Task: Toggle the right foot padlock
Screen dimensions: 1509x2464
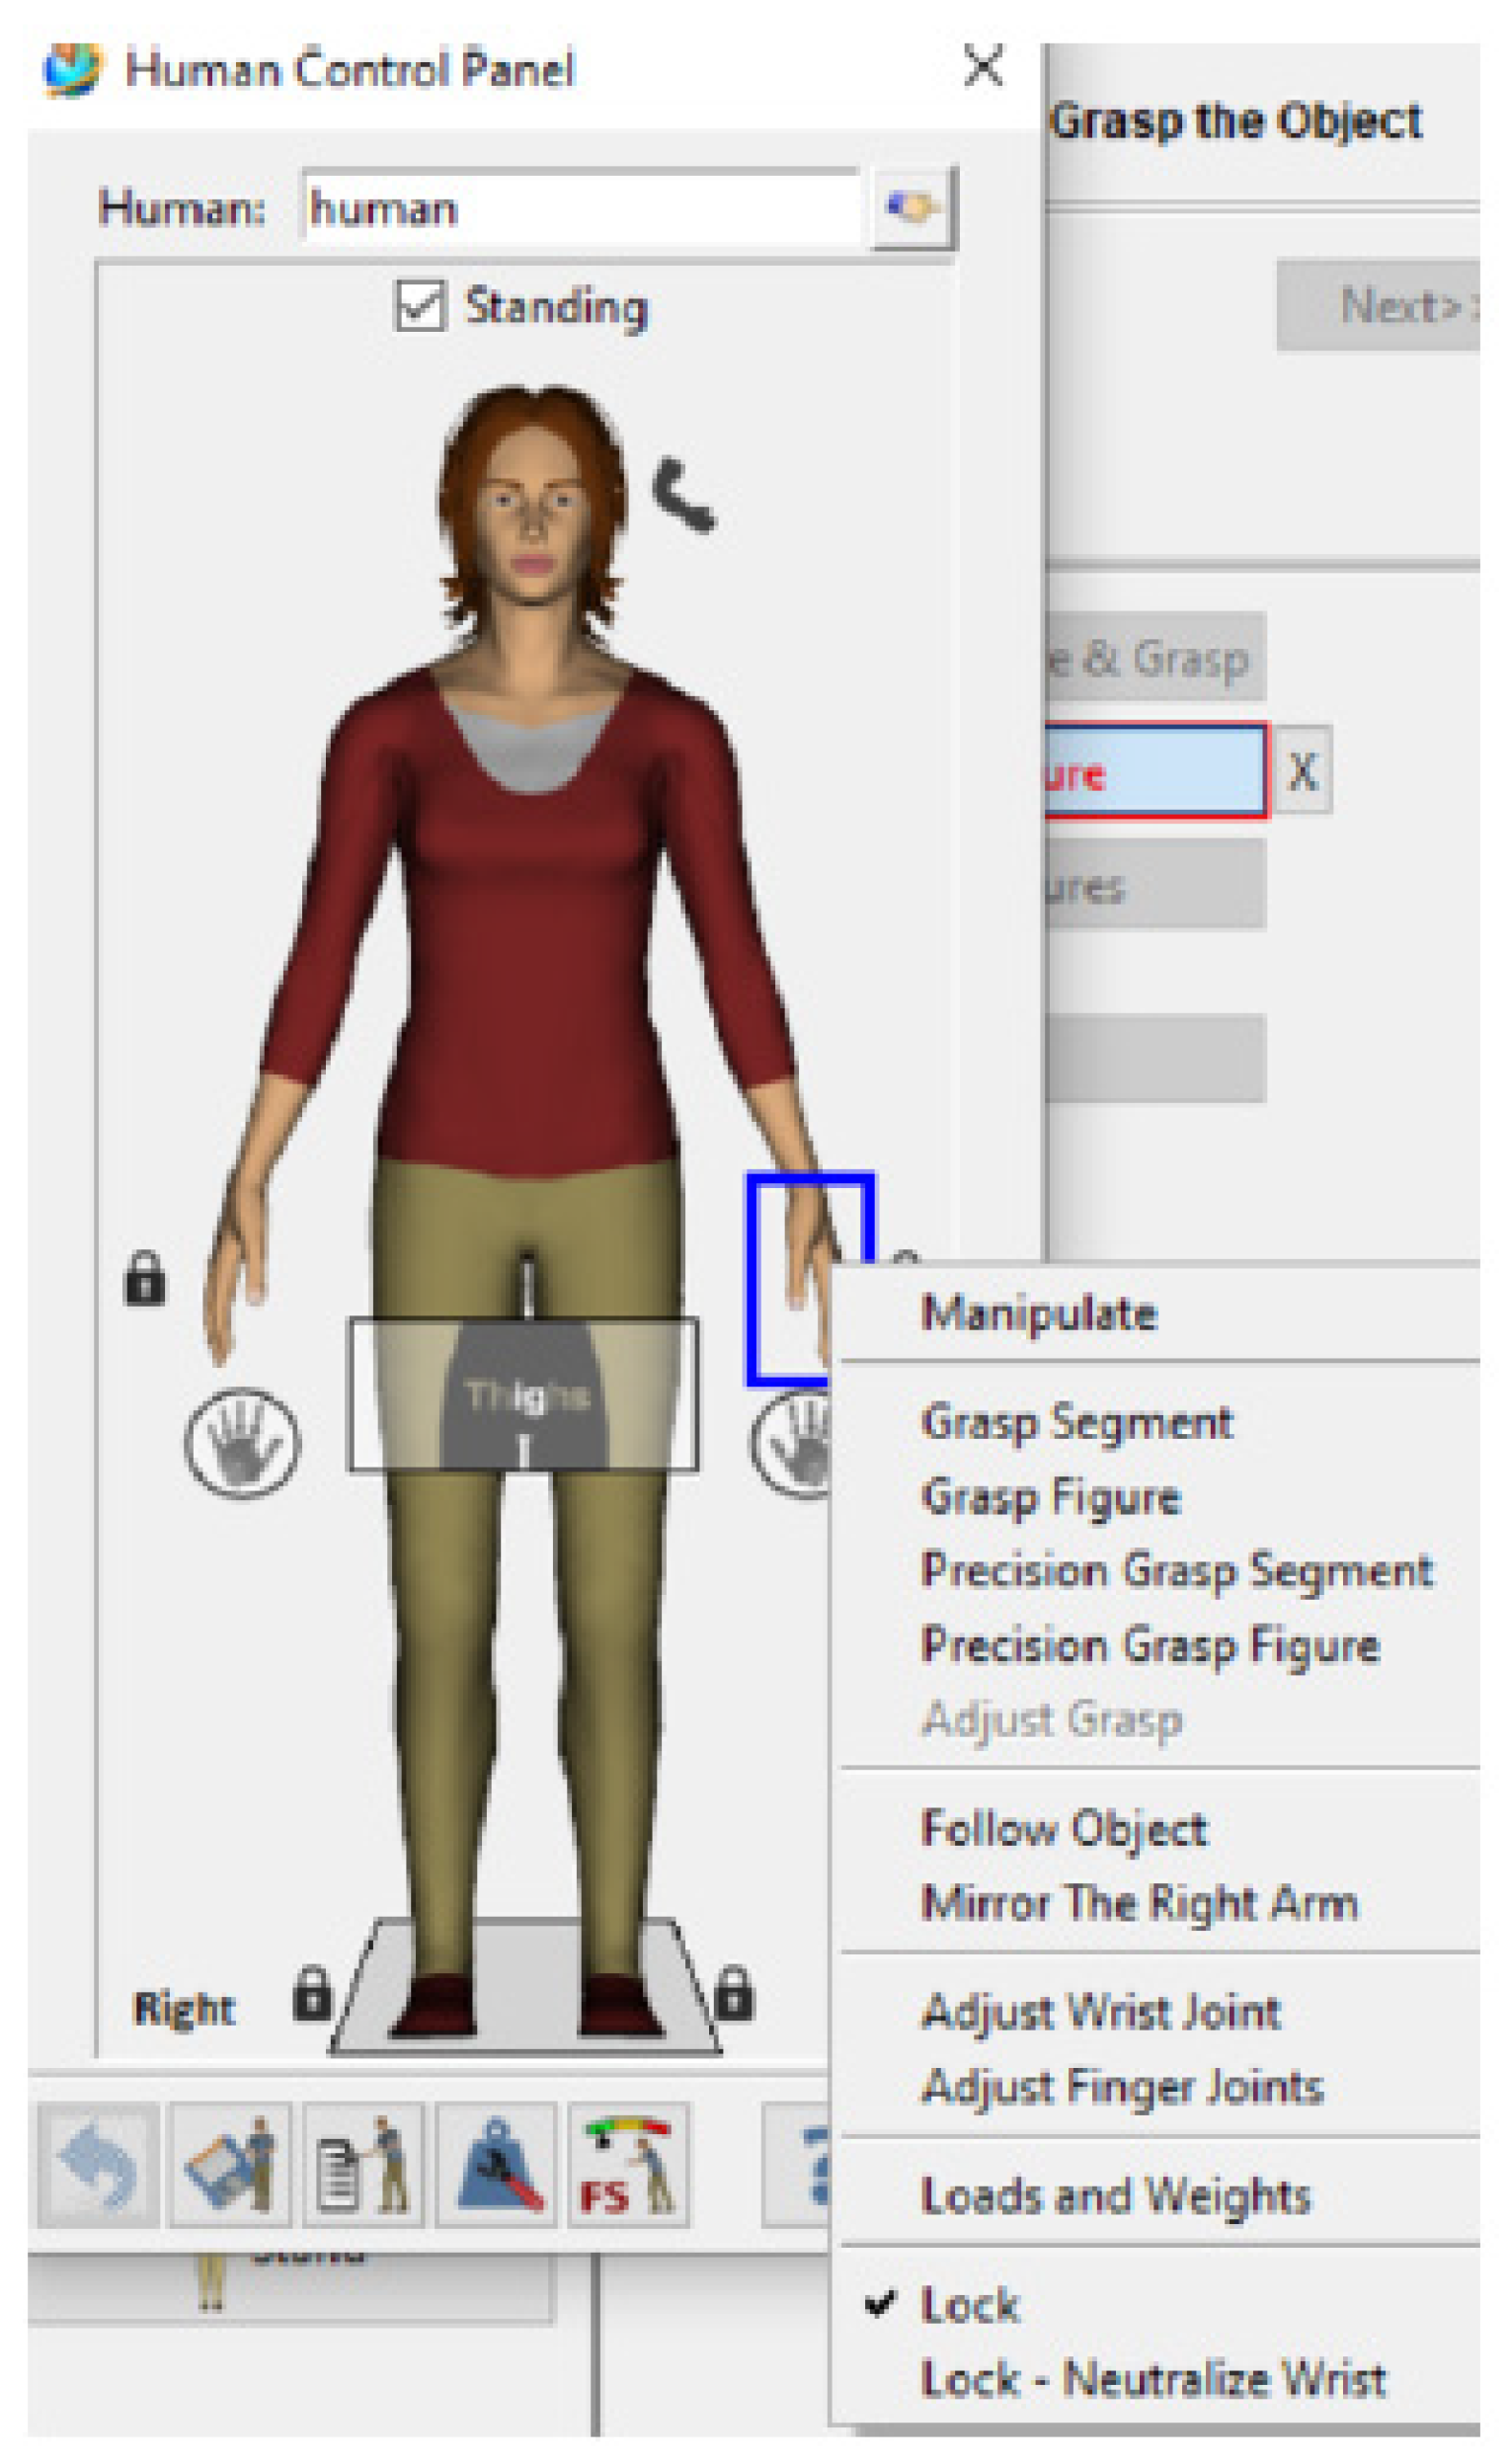Action: click(x=312, y=1993)
